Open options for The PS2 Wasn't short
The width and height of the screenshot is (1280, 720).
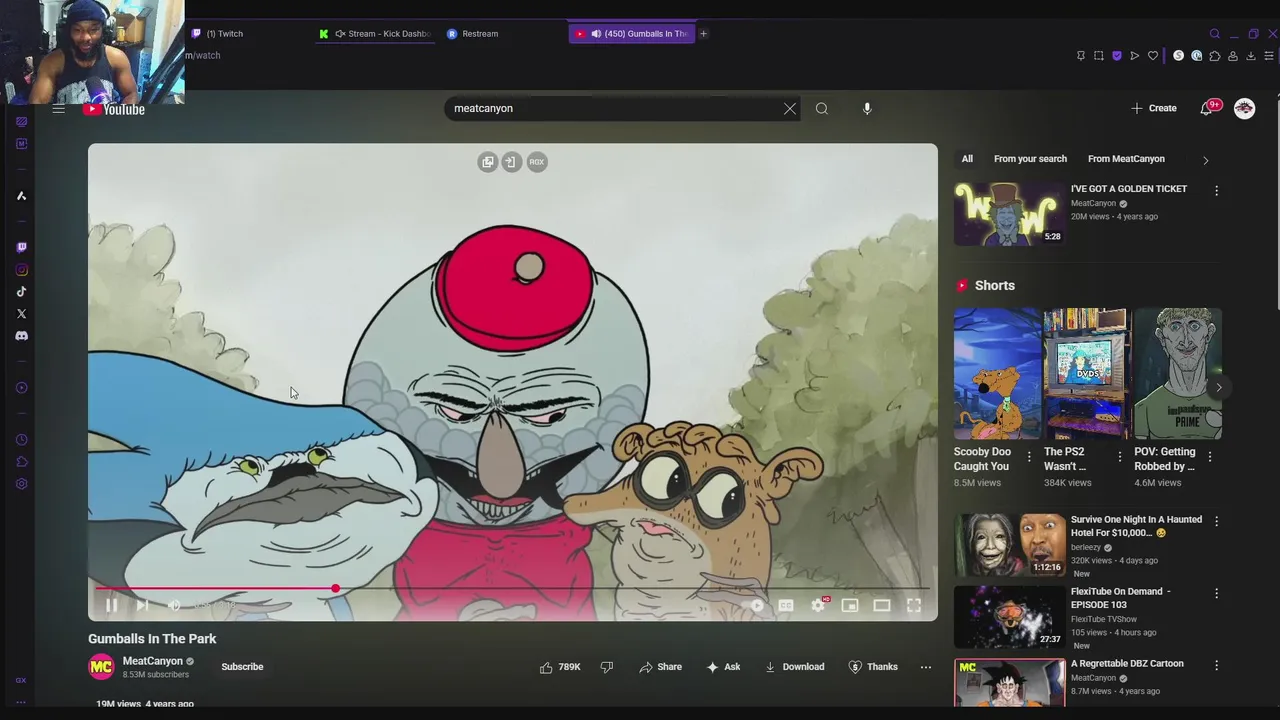coord(1119,457)
